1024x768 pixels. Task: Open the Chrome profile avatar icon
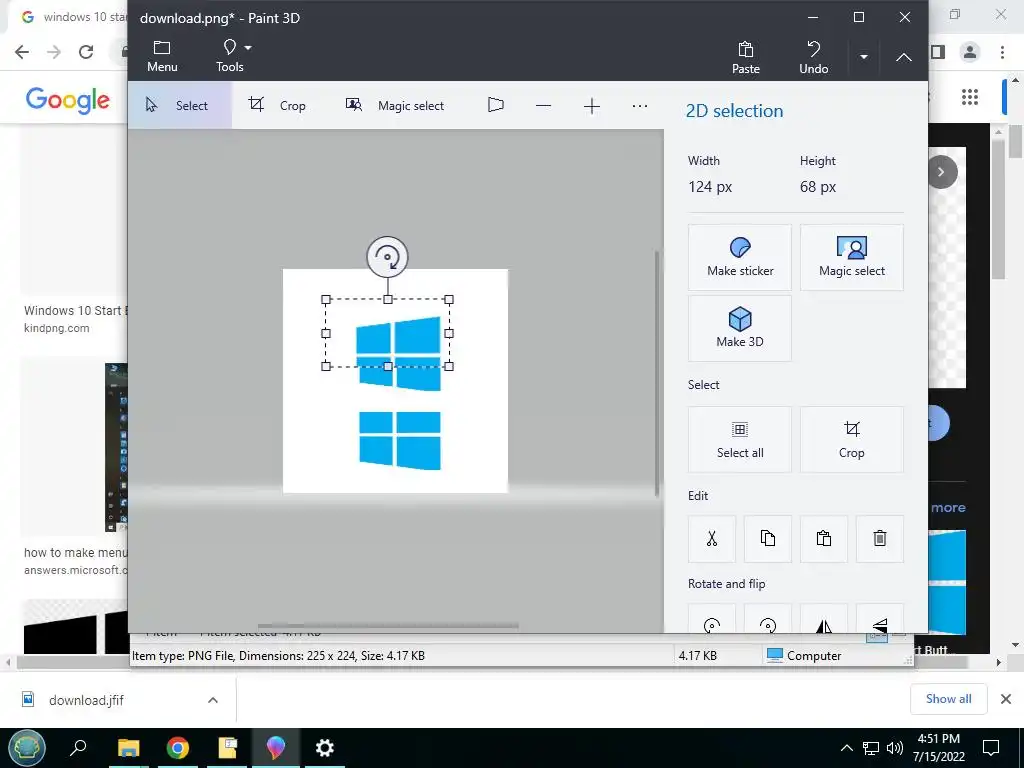(x=970, y=52)
